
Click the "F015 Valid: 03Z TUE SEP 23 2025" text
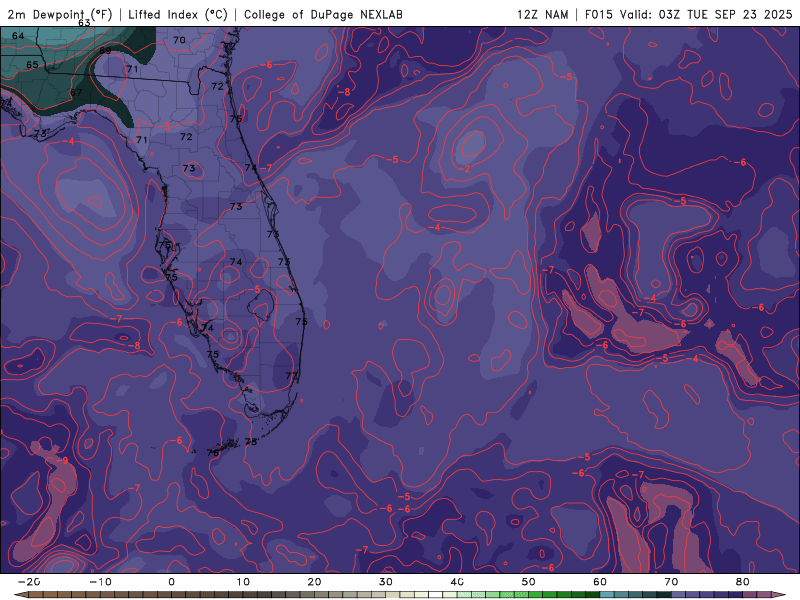pos(688,14)
